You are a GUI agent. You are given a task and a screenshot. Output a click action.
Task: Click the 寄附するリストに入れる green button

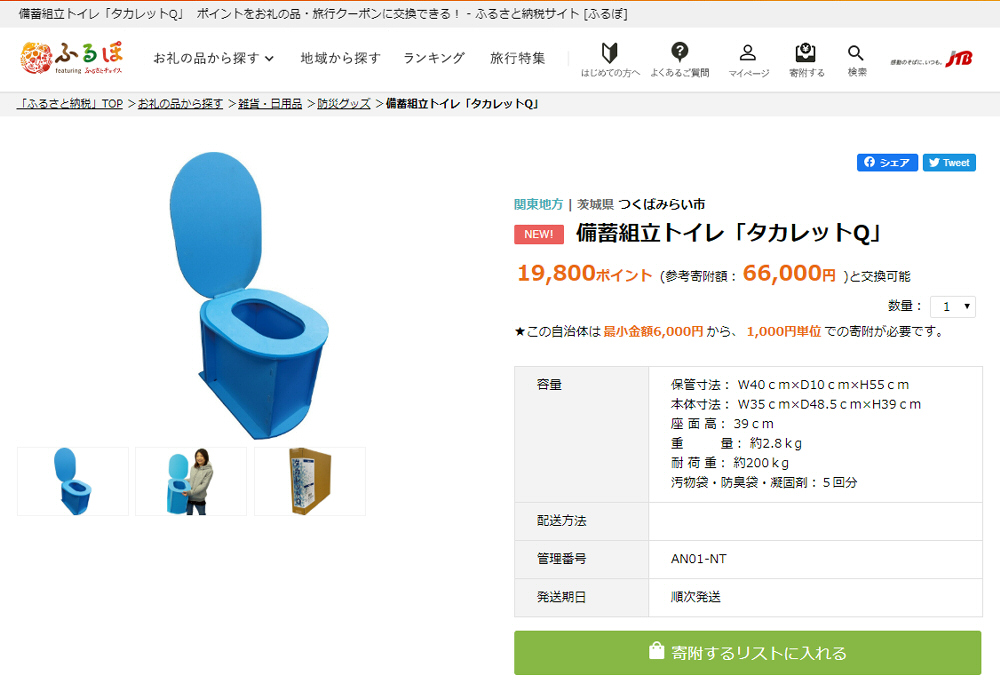click(747, 653)
